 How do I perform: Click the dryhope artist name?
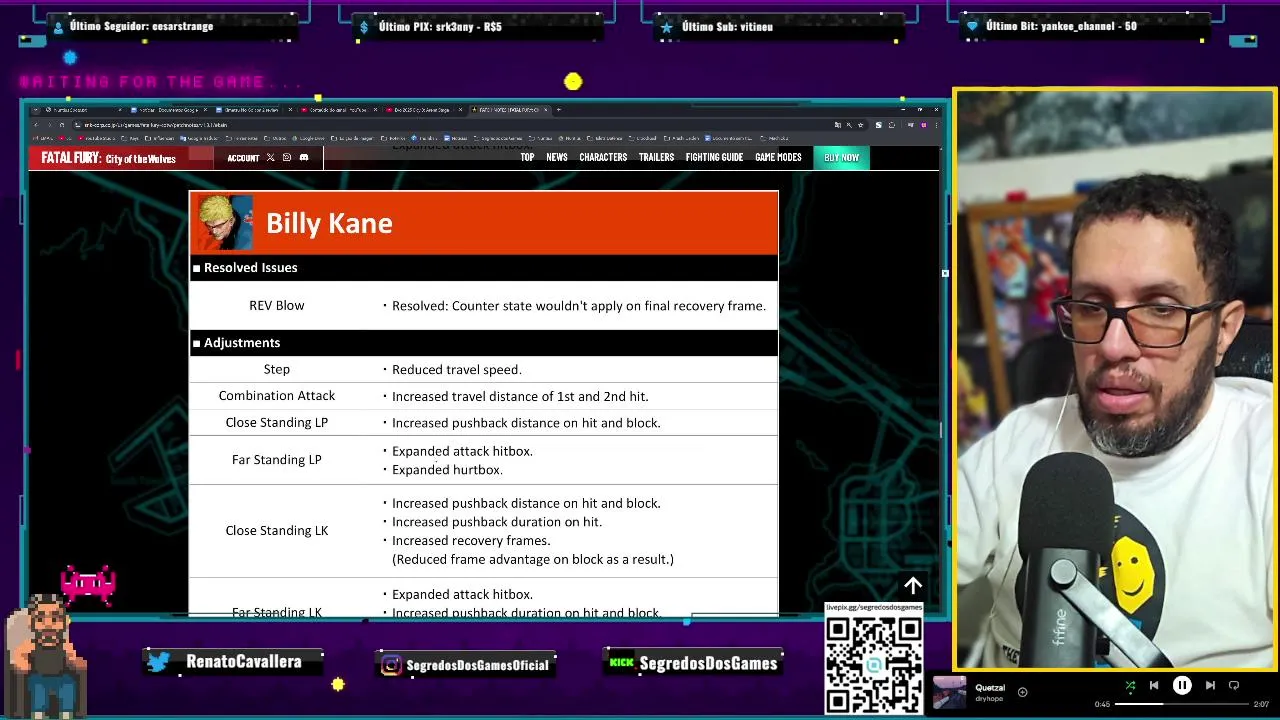(x=987, y=699)
